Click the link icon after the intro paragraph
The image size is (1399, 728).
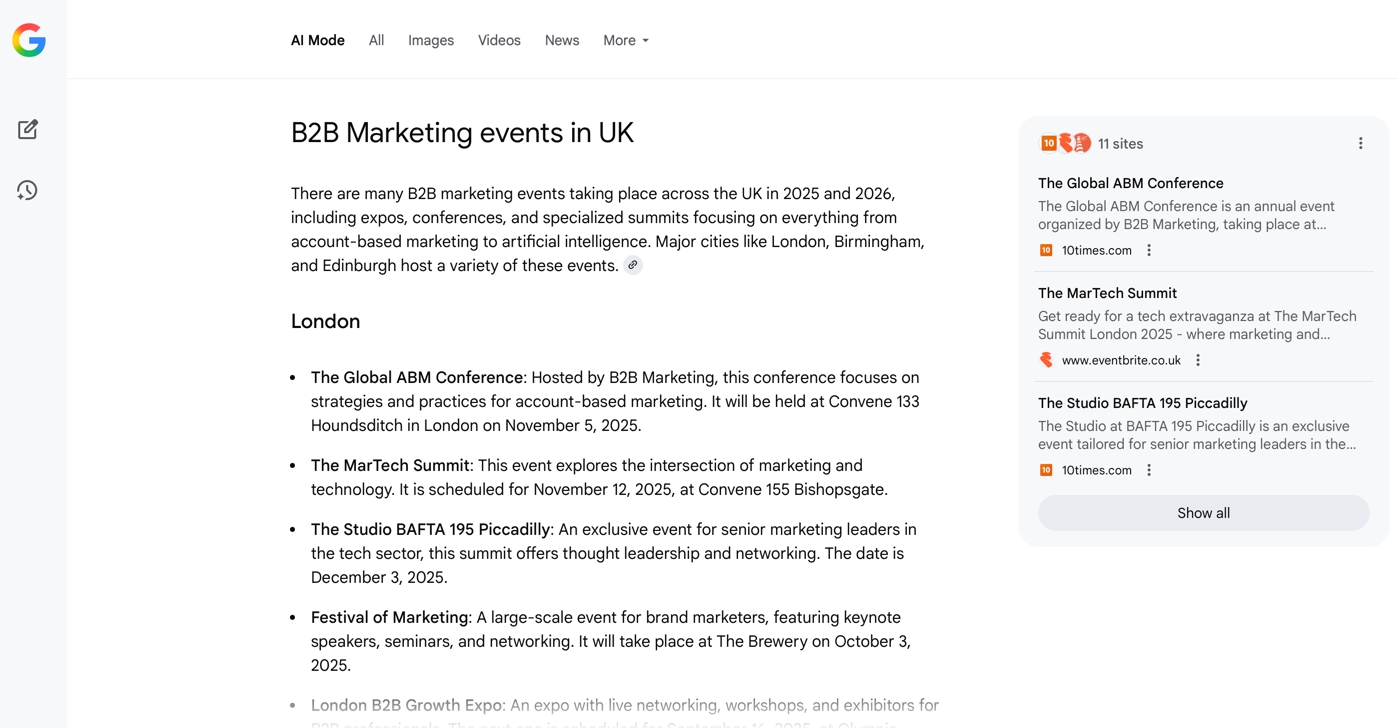coord(633,265)
